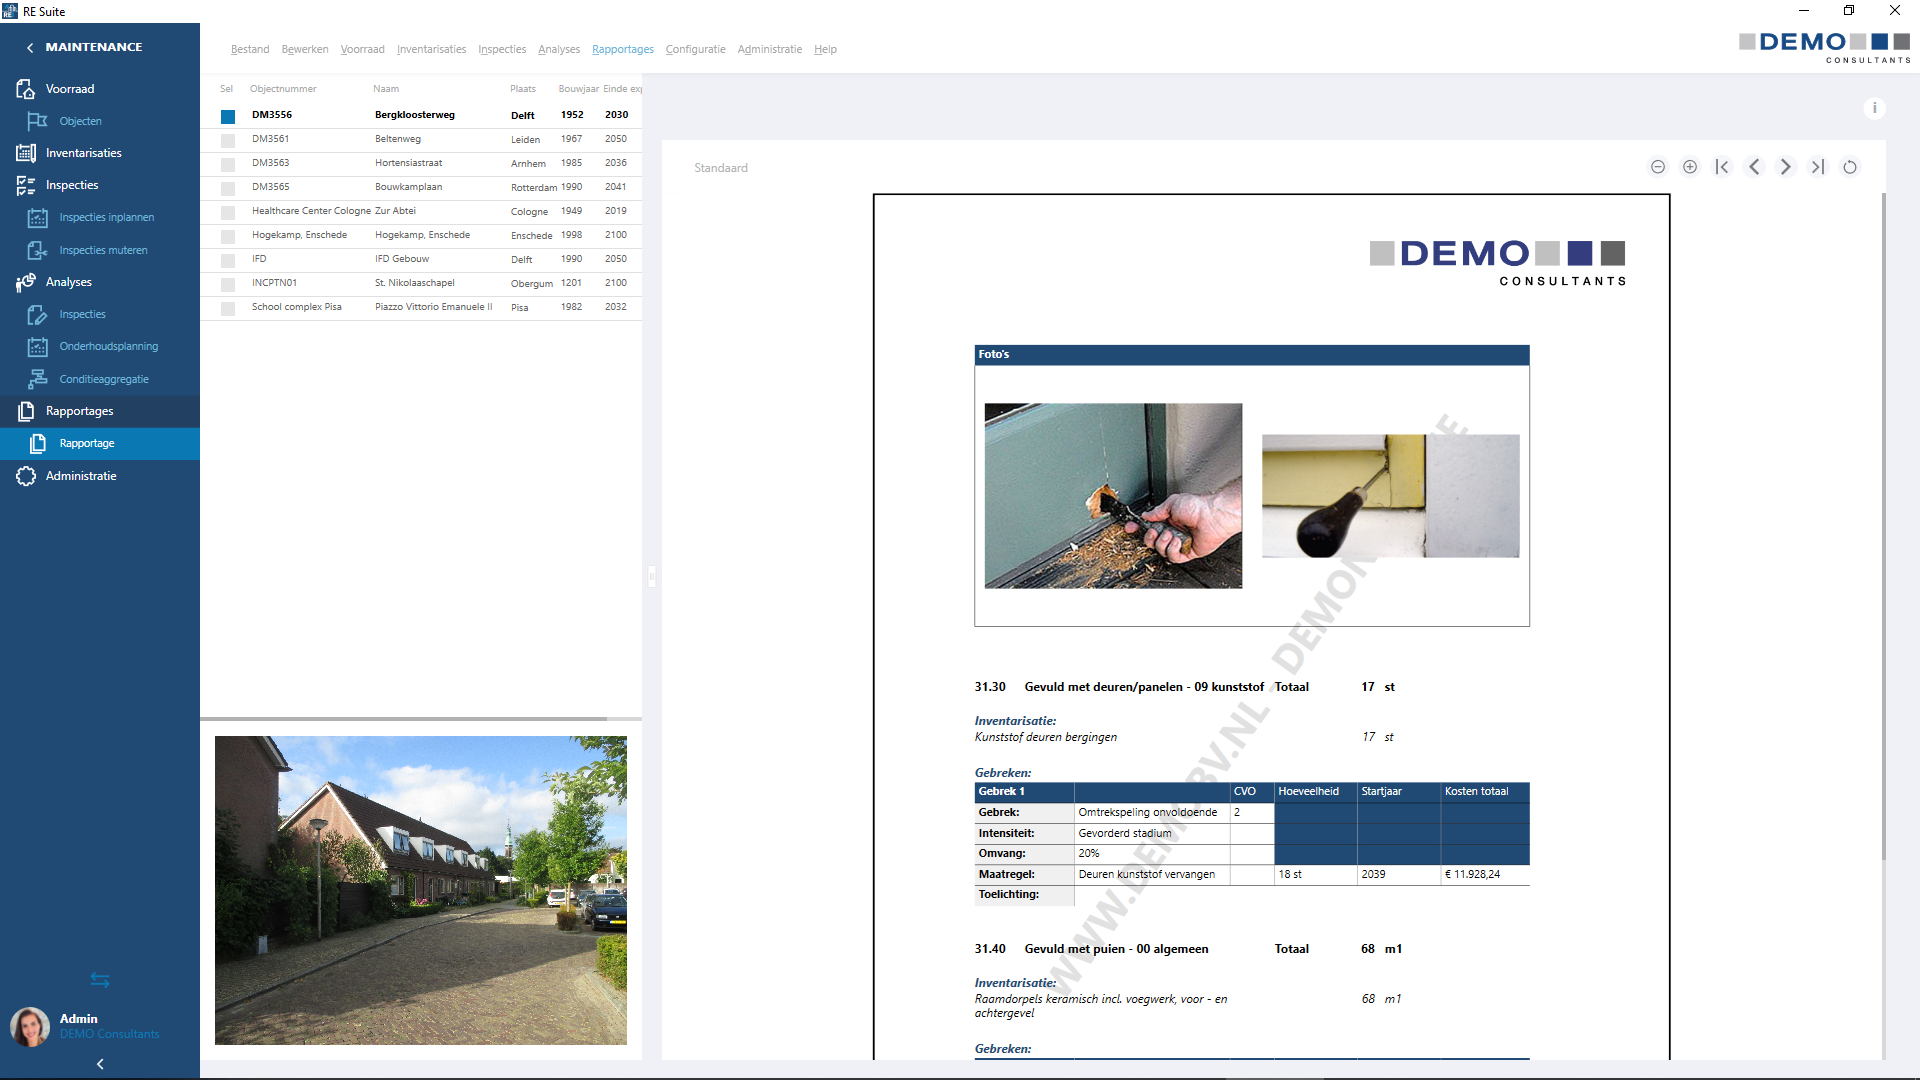Expand the Administratie sidebar section
The height and width of the screenshot is (1080, 1920).
tap(81, 476)
